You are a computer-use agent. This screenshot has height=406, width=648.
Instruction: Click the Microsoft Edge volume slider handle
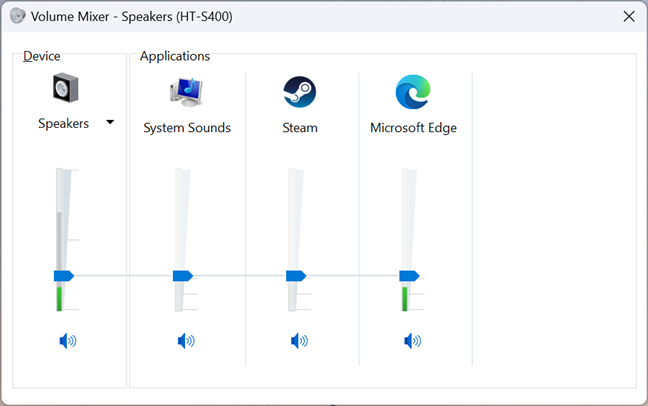pos(408,275)
